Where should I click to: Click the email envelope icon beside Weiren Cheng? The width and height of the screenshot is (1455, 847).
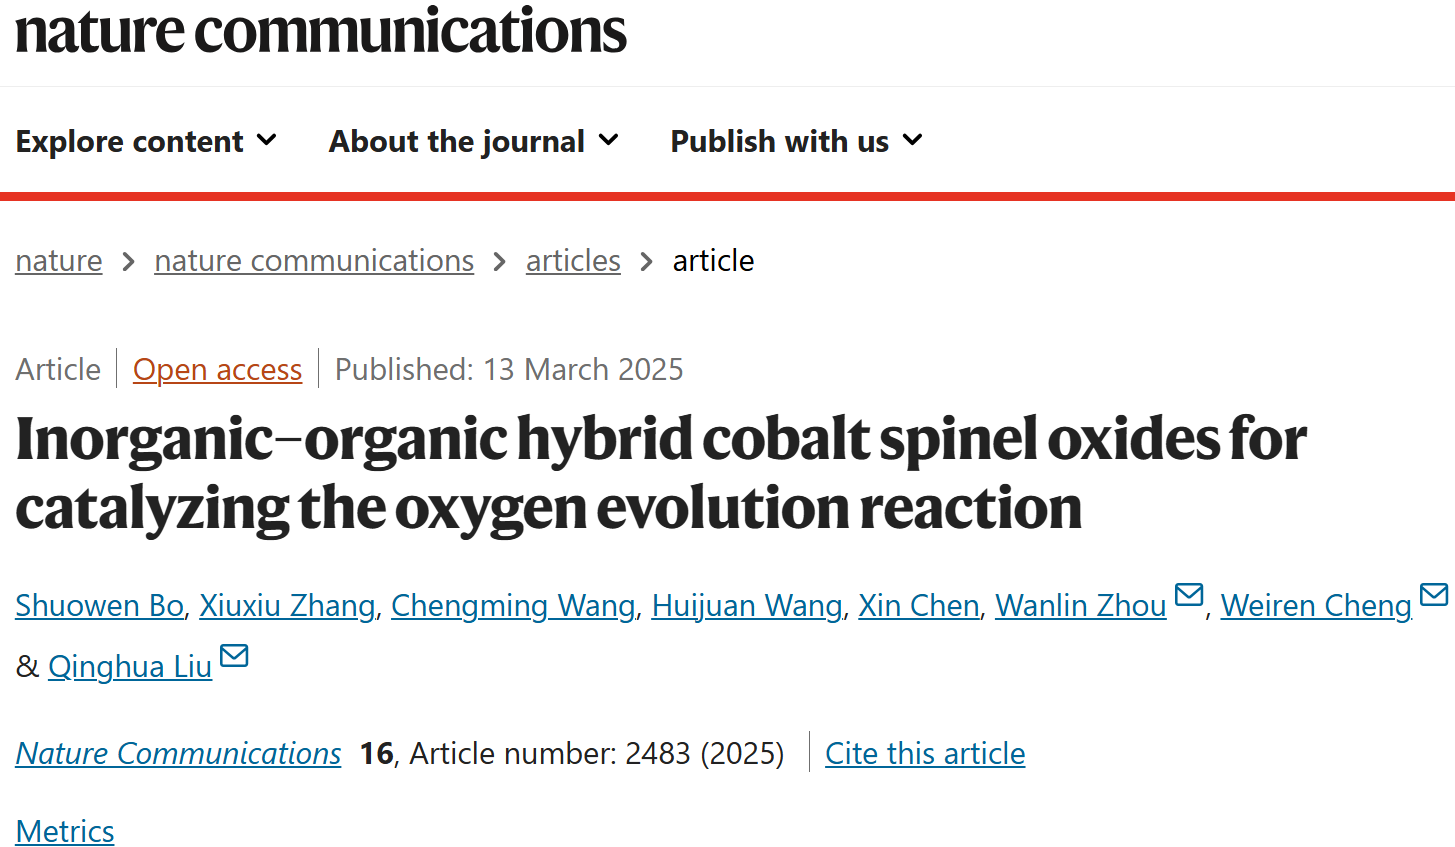[x=1434, y=595]
